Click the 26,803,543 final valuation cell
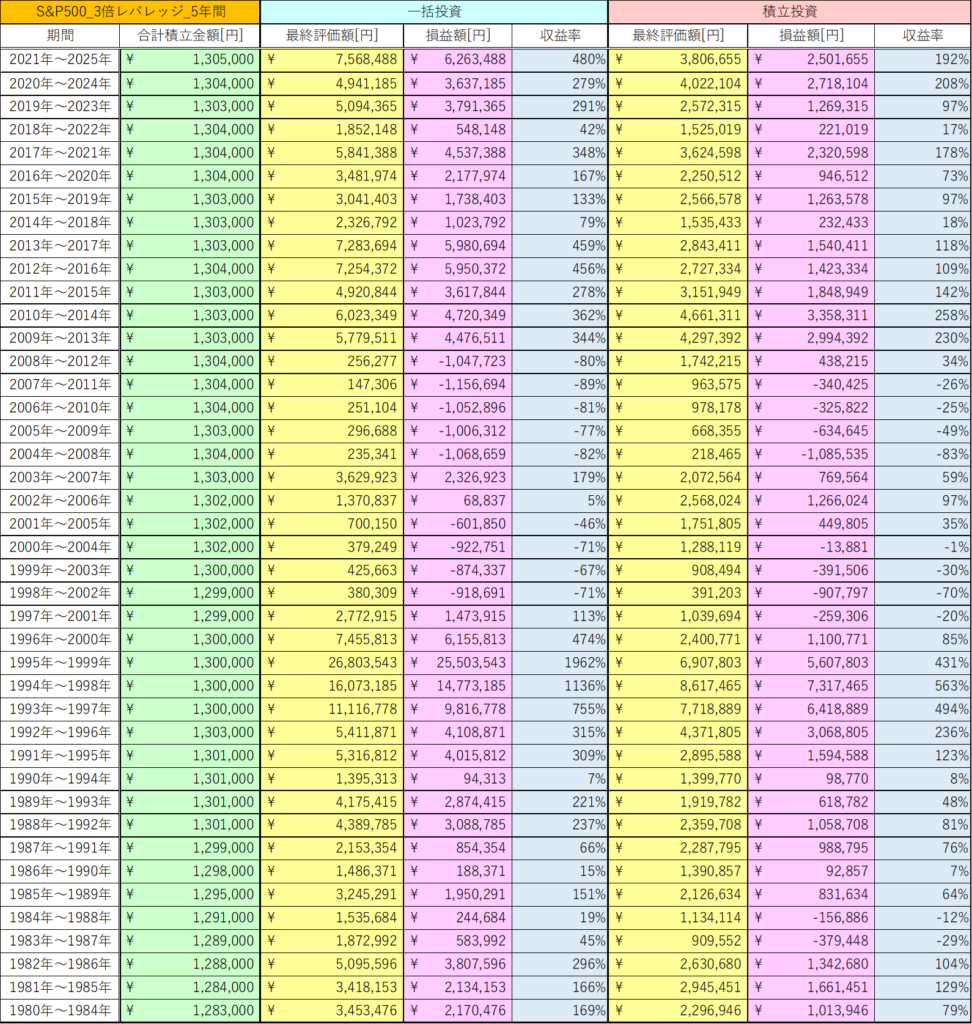 332,663
